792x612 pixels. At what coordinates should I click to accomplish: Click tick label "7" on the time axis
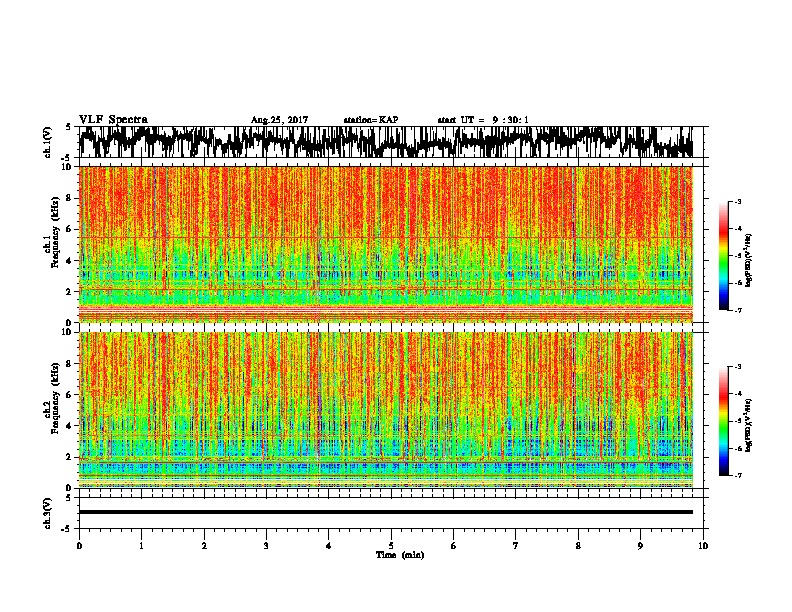pos(516,546)
